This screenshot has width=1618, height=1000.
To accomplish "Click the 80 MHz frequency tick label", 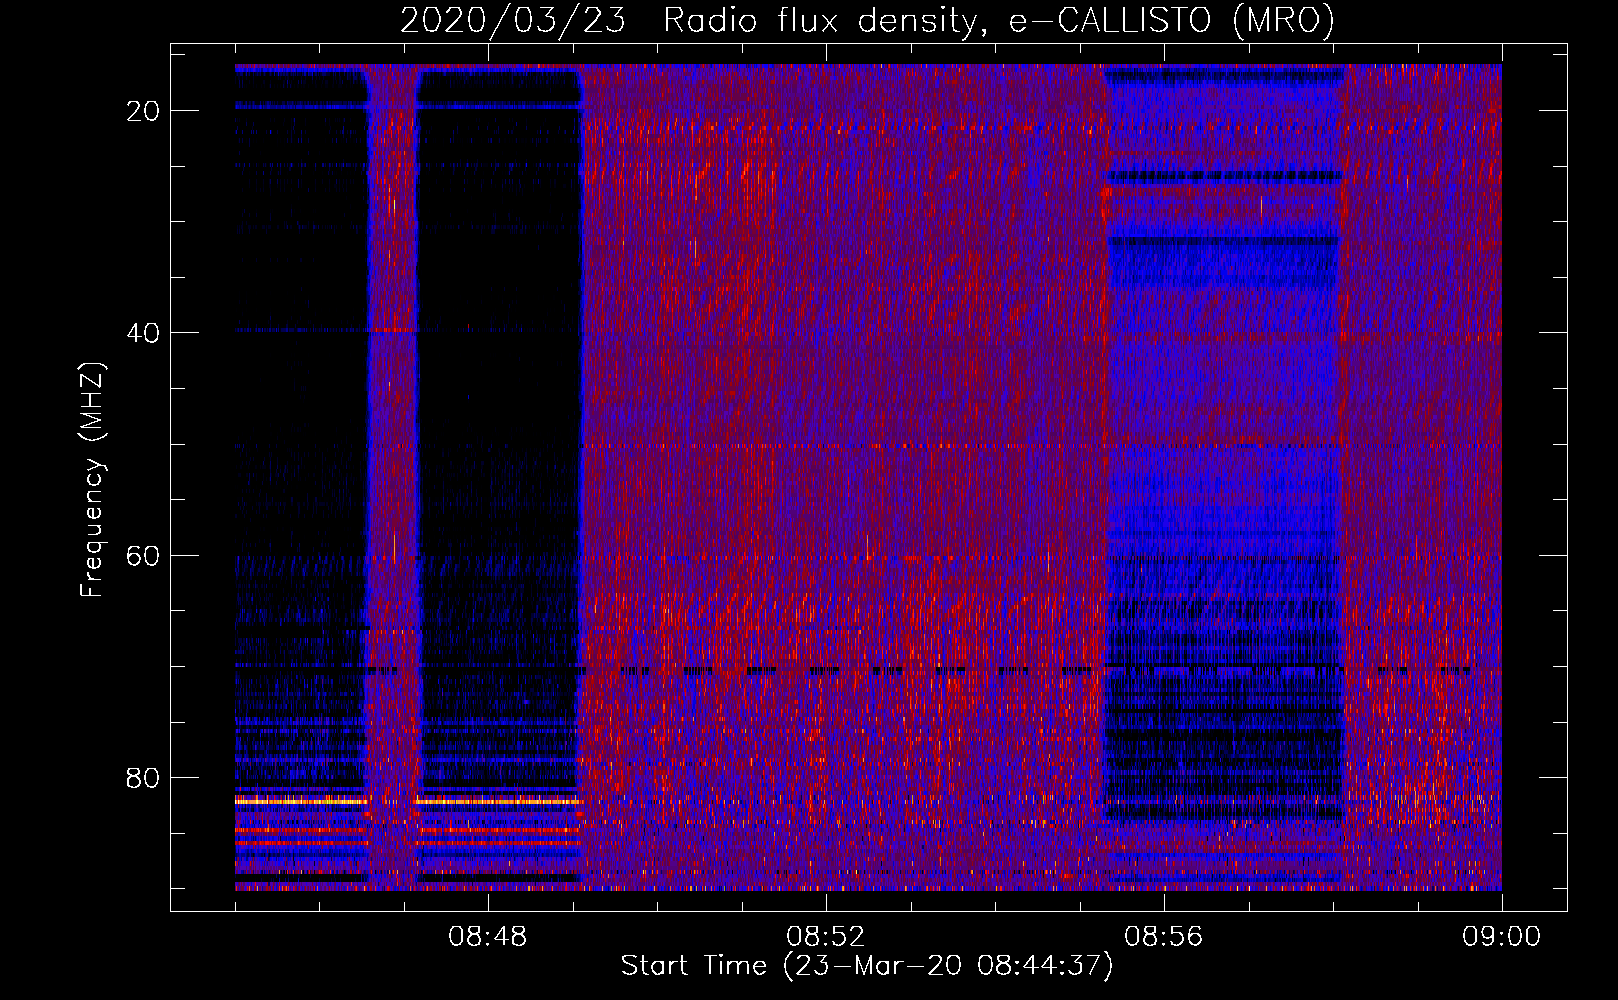I will 143,777.
